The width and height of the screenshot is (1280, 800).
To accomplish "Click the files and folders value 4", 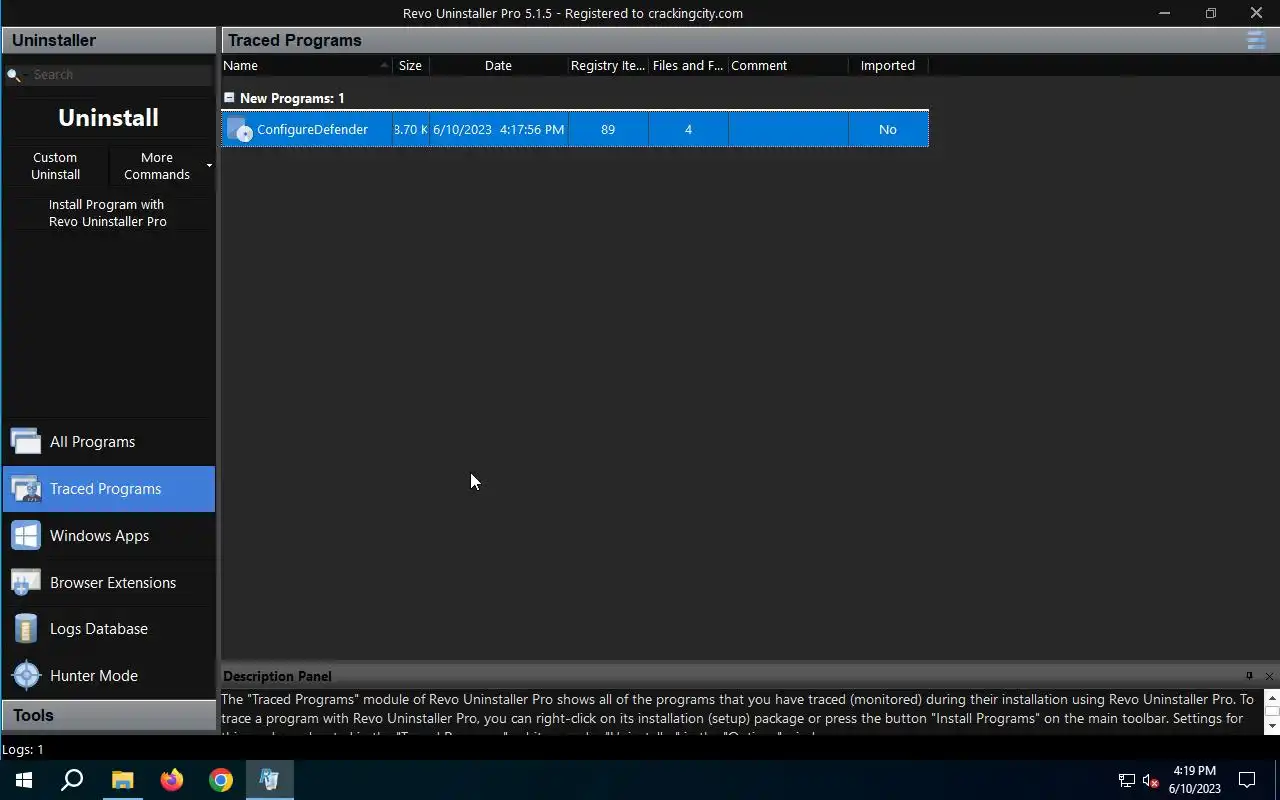I will [688, 129].
